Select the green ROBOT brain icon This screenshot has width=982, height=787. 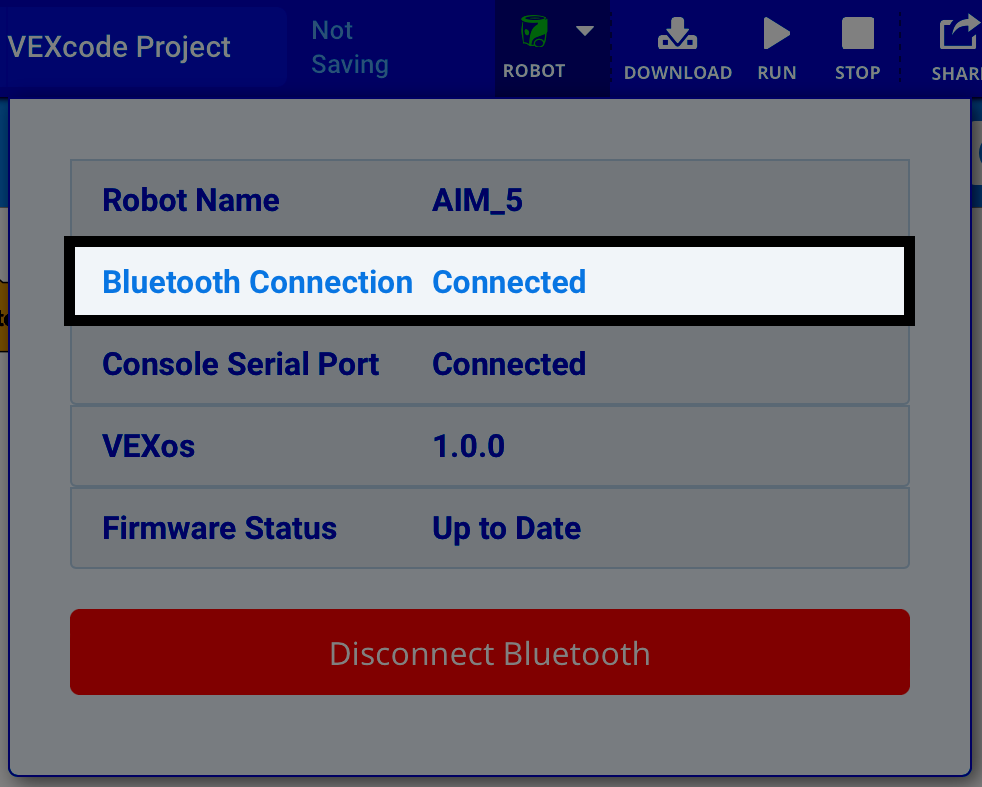click(533, 30)
